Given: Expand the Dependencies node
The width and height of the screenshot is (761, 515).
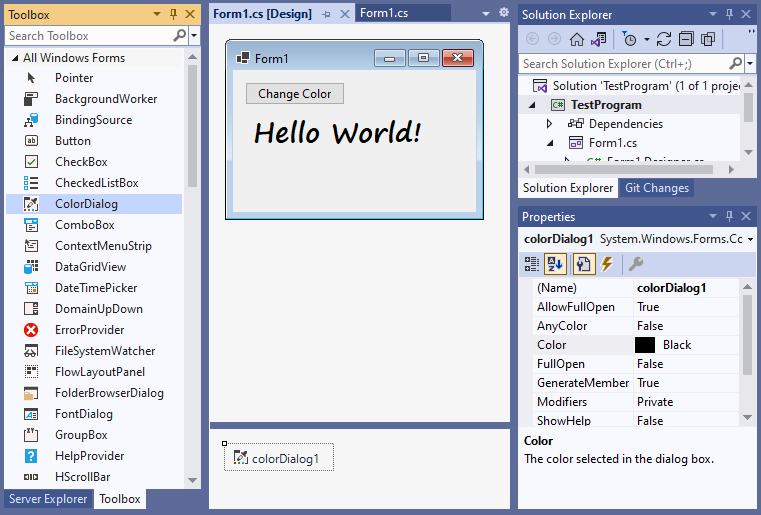Looking at the screenshot, I should coord(549,124).
